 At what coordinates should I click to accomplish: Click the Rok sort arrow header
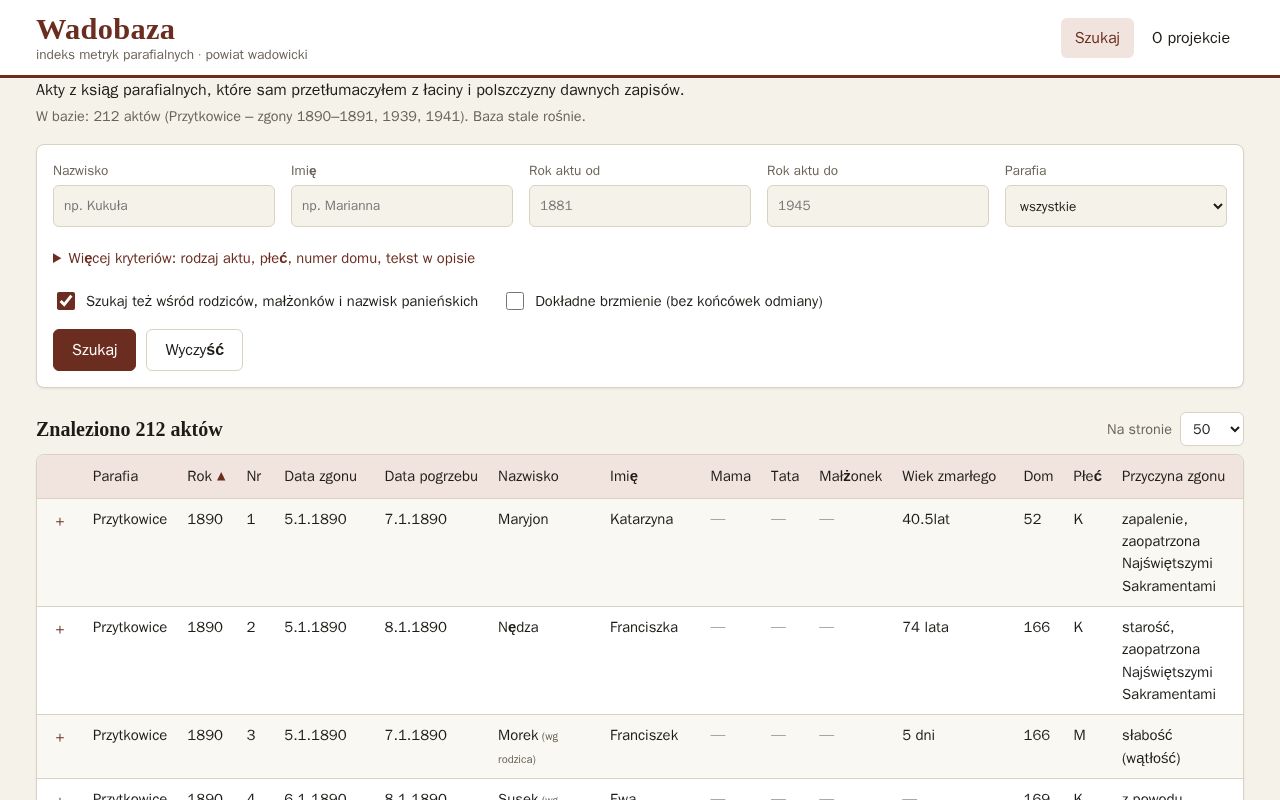pos(206,476)
